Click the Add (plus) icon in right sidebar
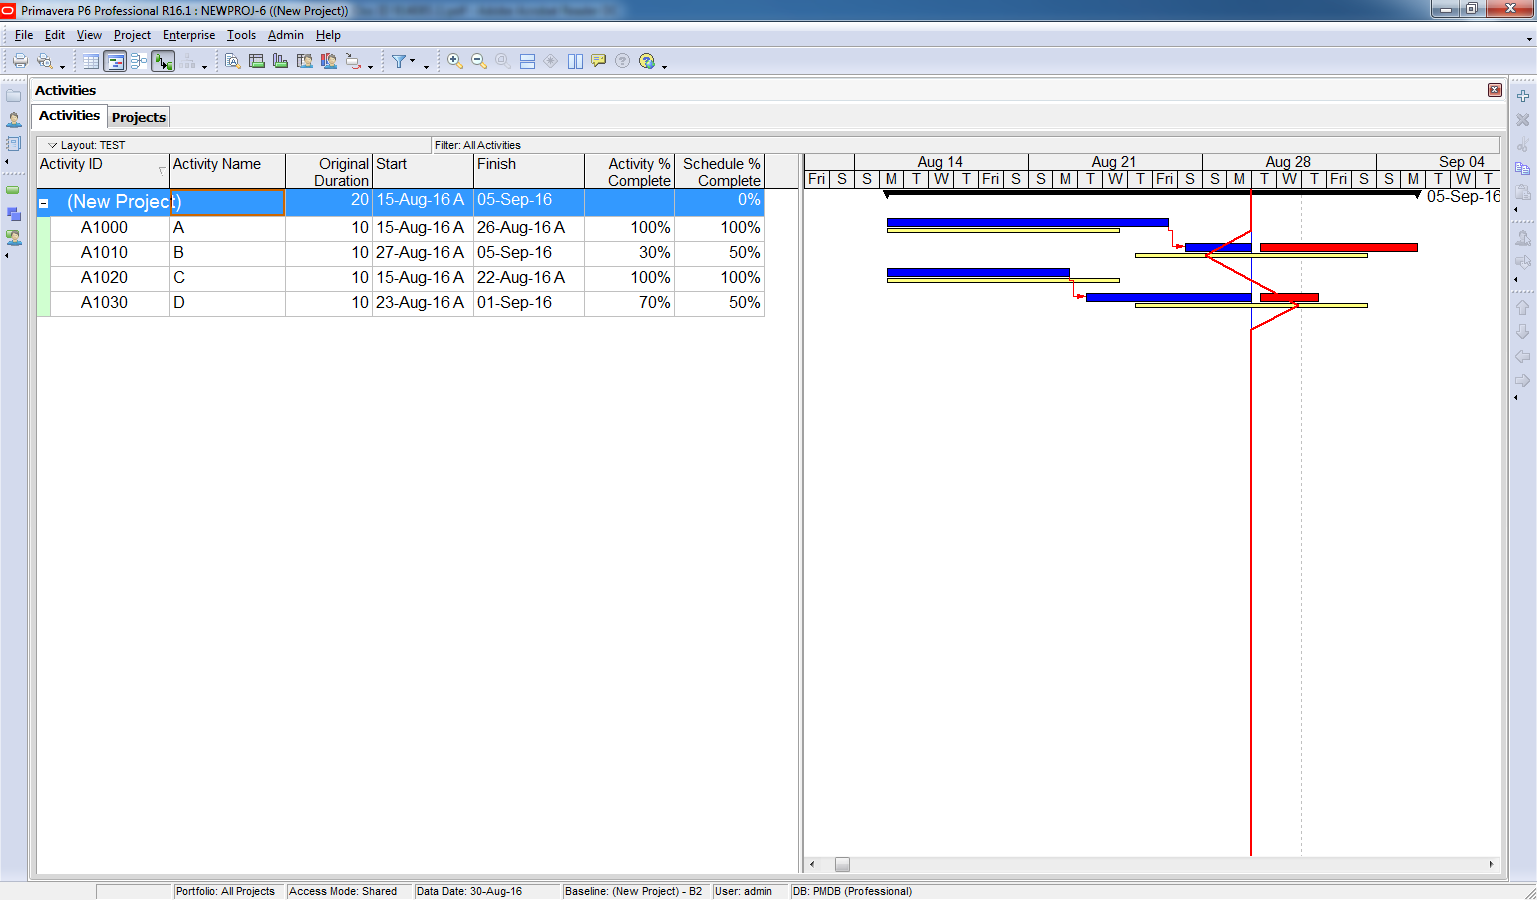The image size is (1537, 900). (x=1522, y=96)
